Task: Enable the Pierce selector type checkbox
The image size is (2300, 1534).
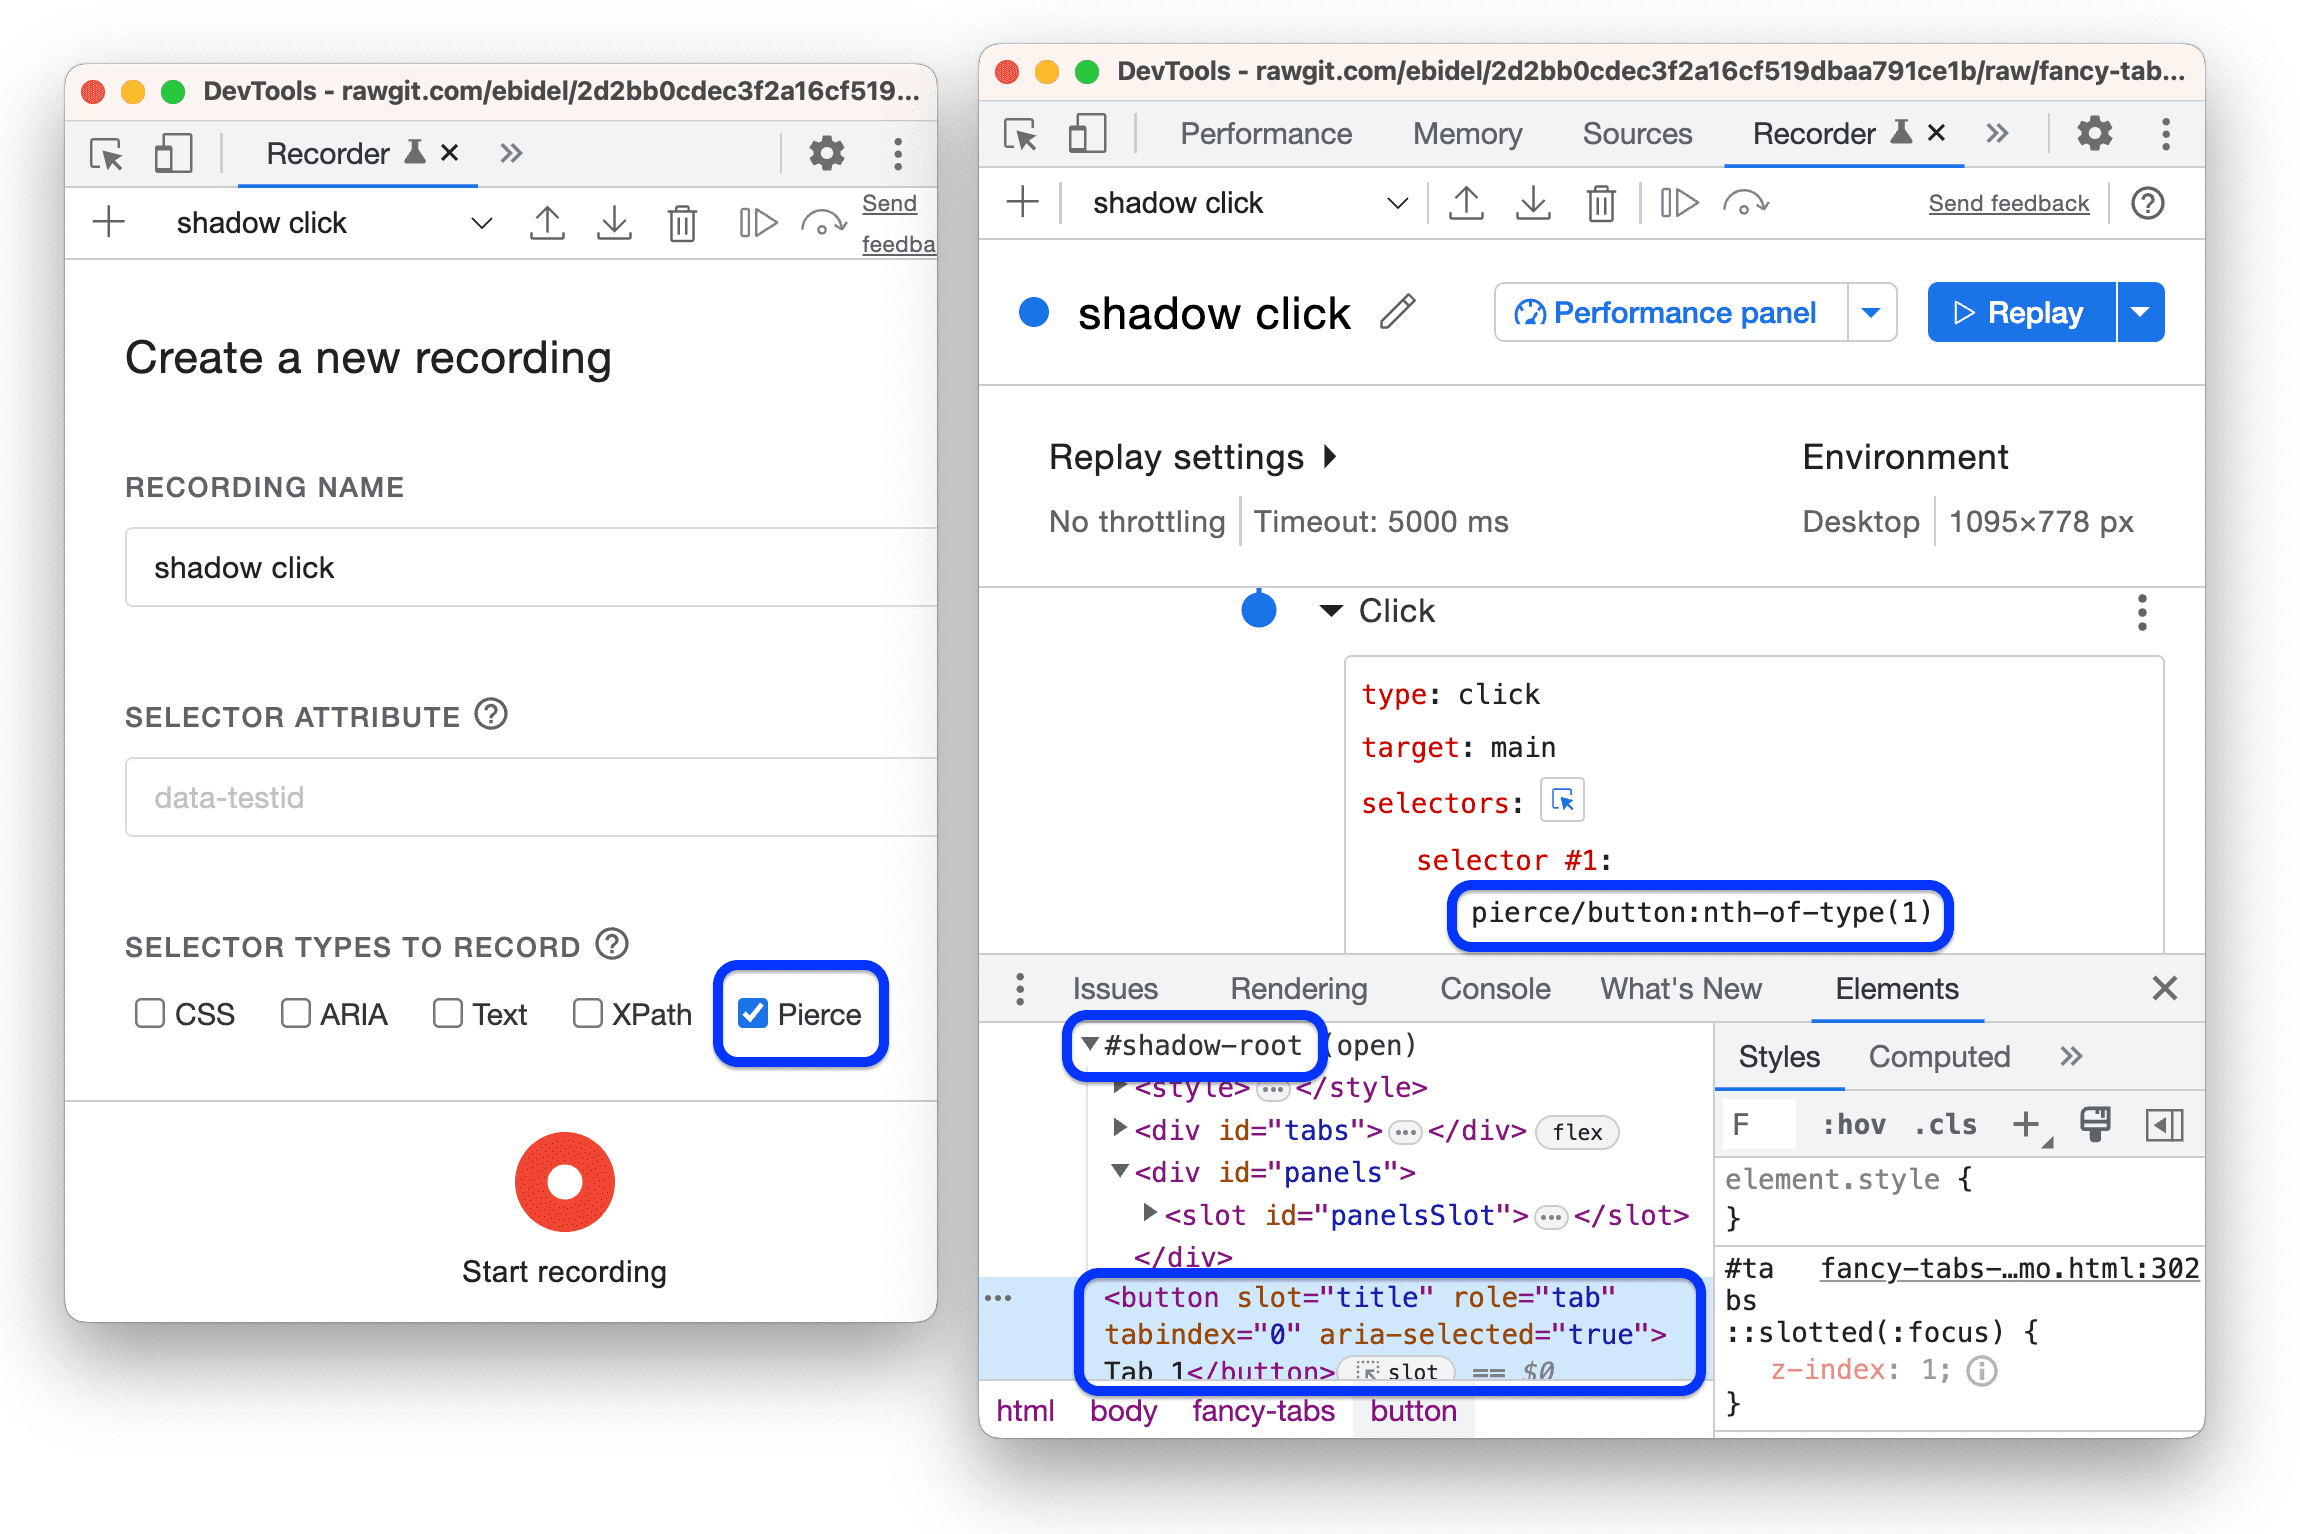Action: pyautogui.click(x=746, y=1014)
